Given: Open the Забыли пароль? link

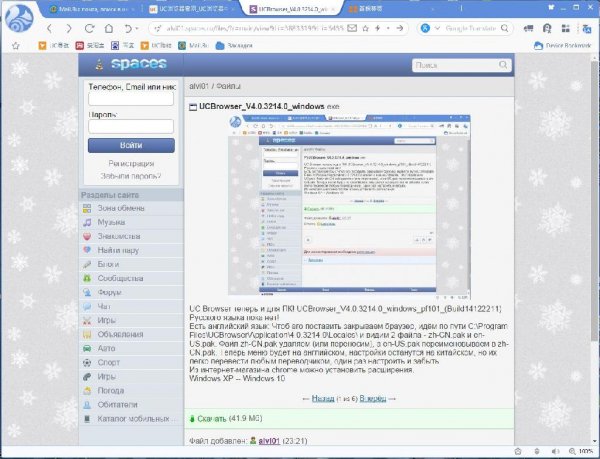Looking at the screenshot, I should pos(131,176).
